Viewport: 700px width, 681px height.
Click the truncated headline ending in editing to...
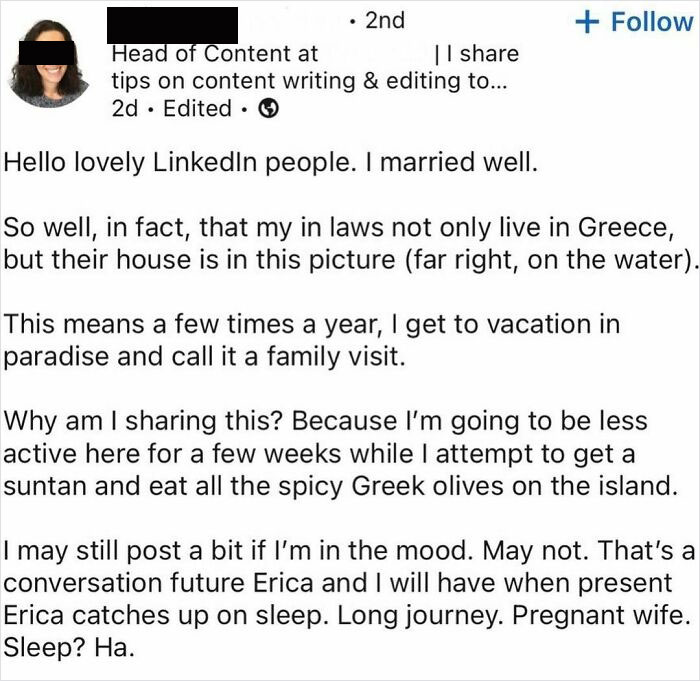point(309,81)
